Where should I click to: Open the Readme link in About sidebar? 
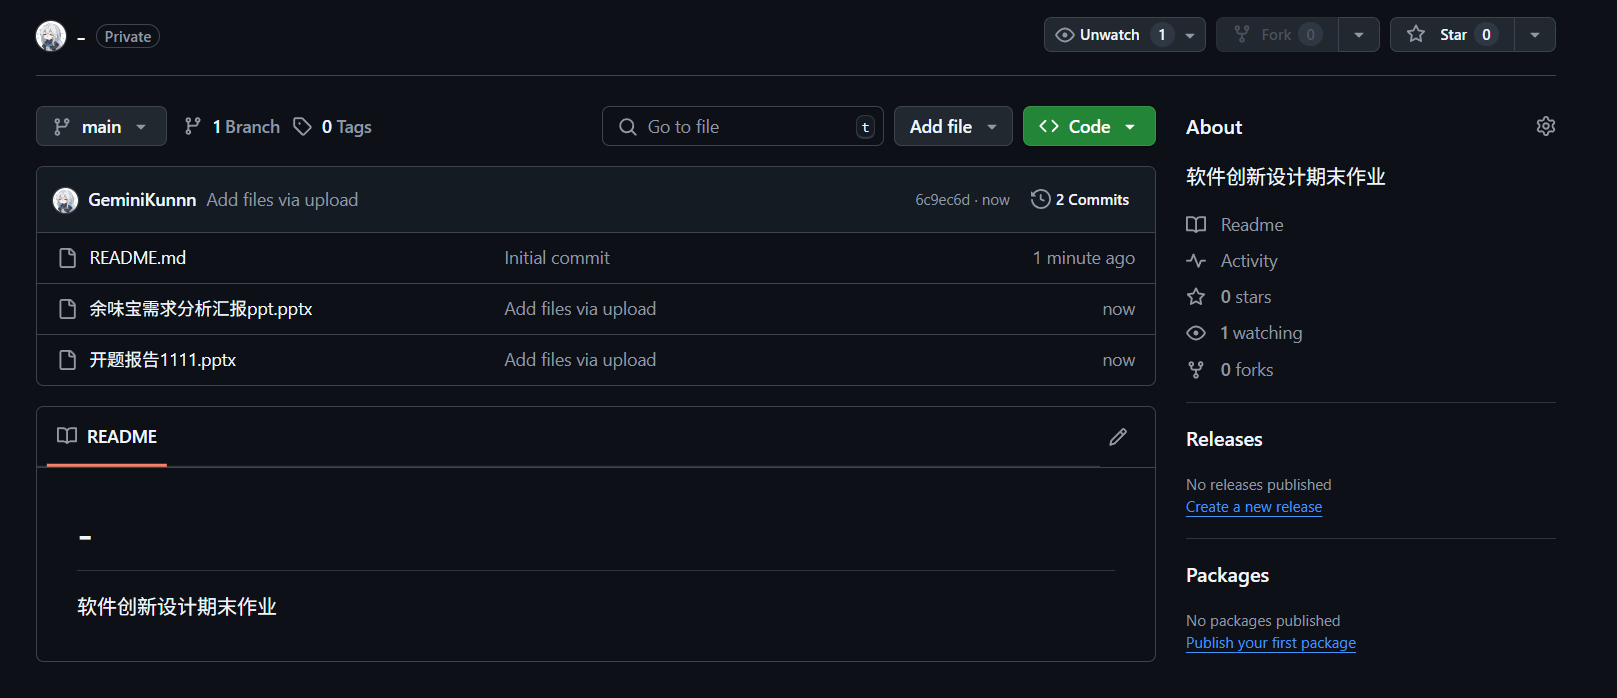[1251, 225]
